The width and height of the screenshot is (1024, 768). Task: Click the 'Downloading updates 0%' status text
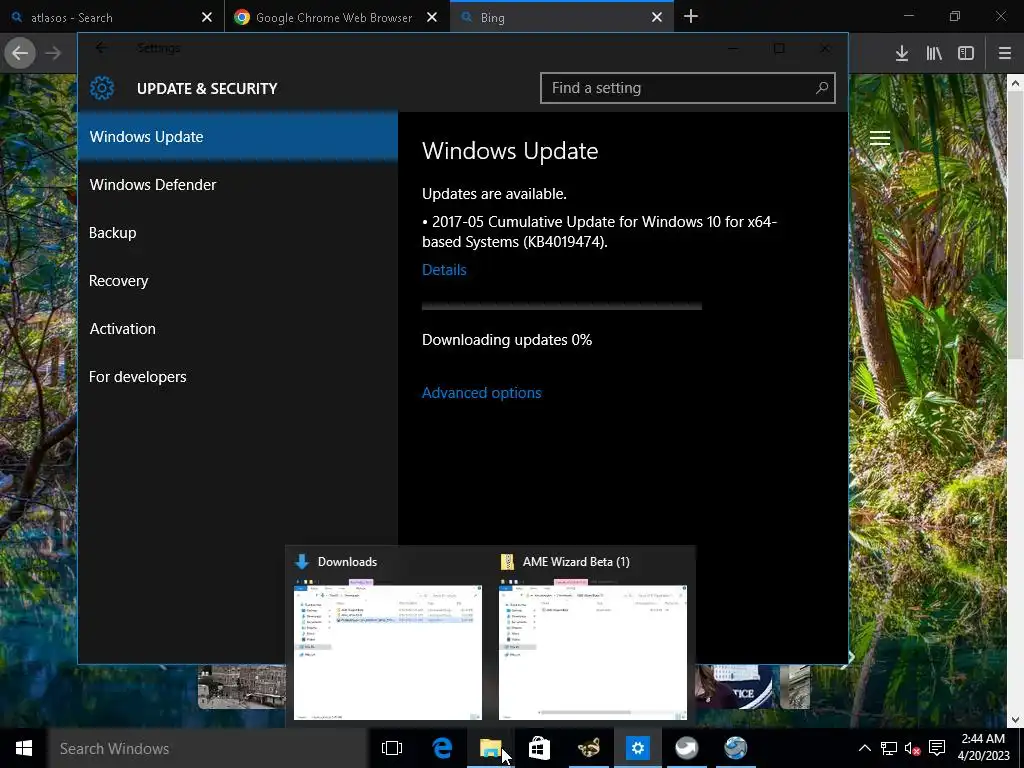pyautogui.click(x=507, y=340)
